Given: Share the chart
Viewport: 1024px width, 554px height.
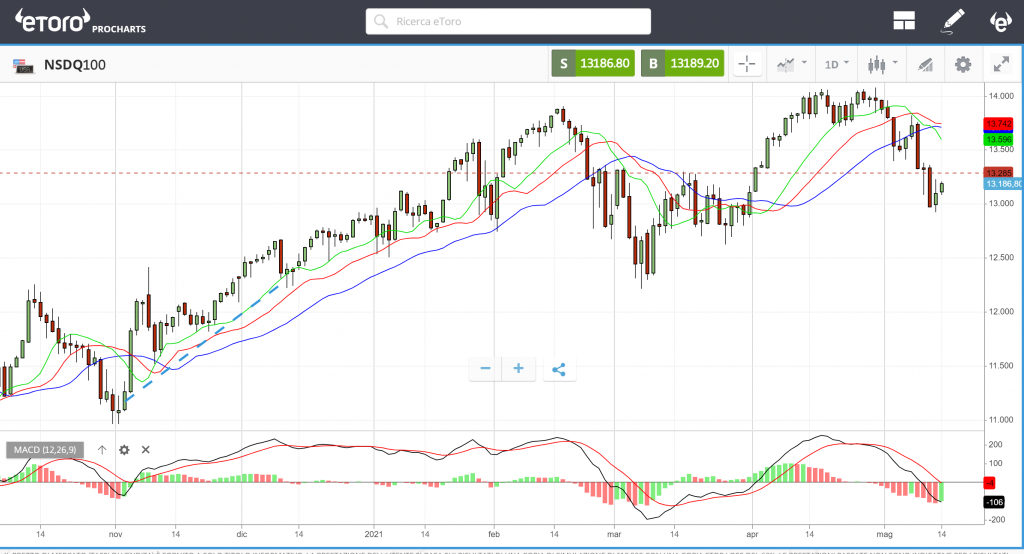Looking at the screenshot, I should point(559,369).
